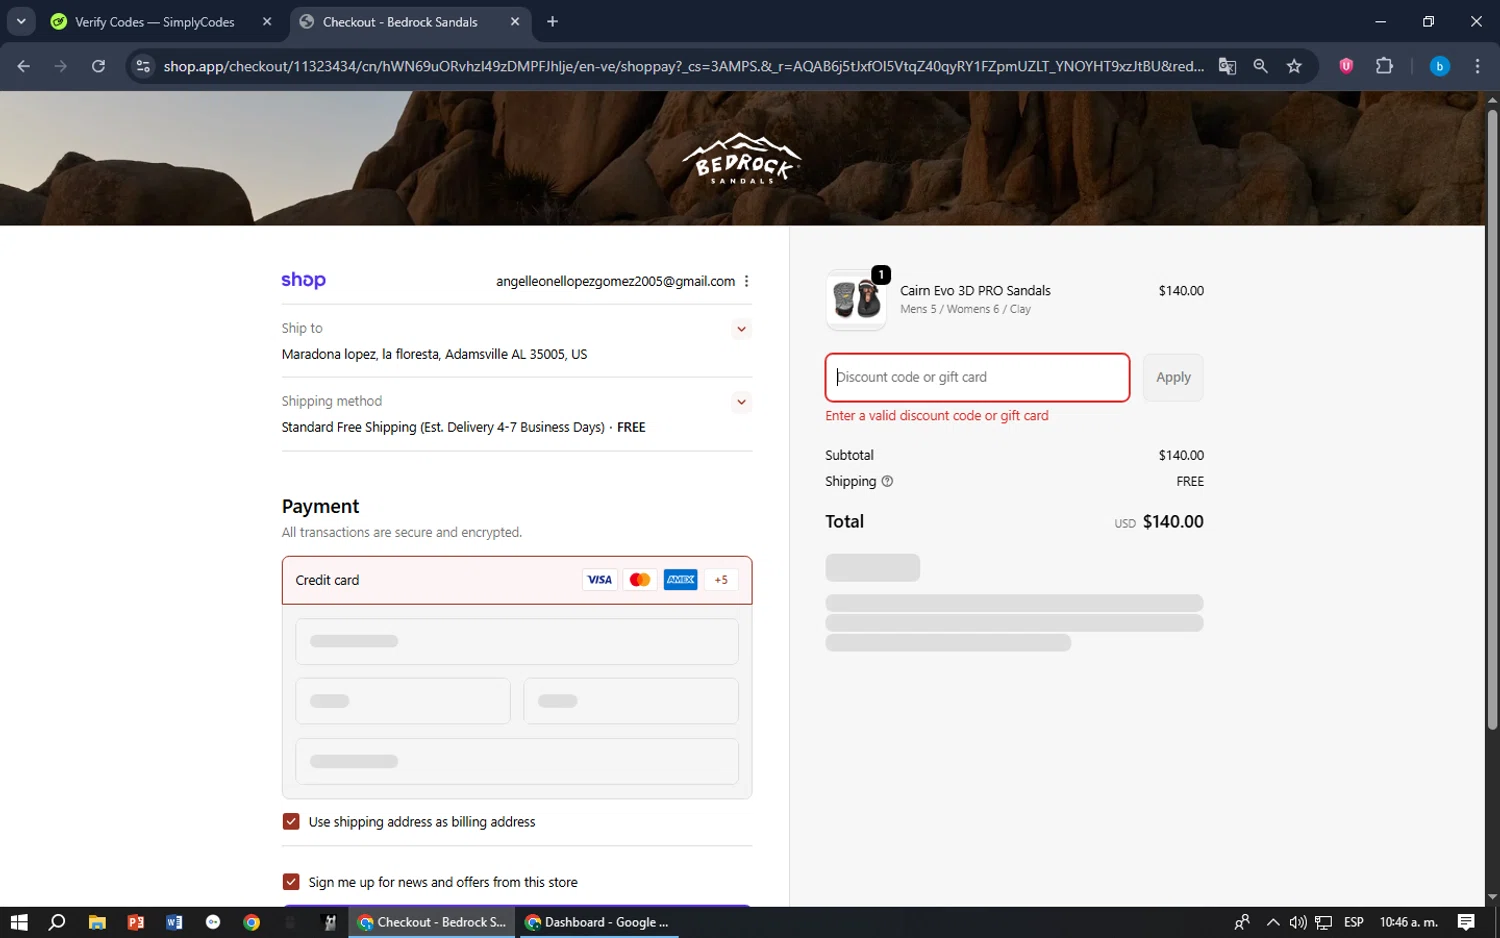Screen dimensions: 1500x938
Task: Click the address bar URL
Action: click(683, 66)
